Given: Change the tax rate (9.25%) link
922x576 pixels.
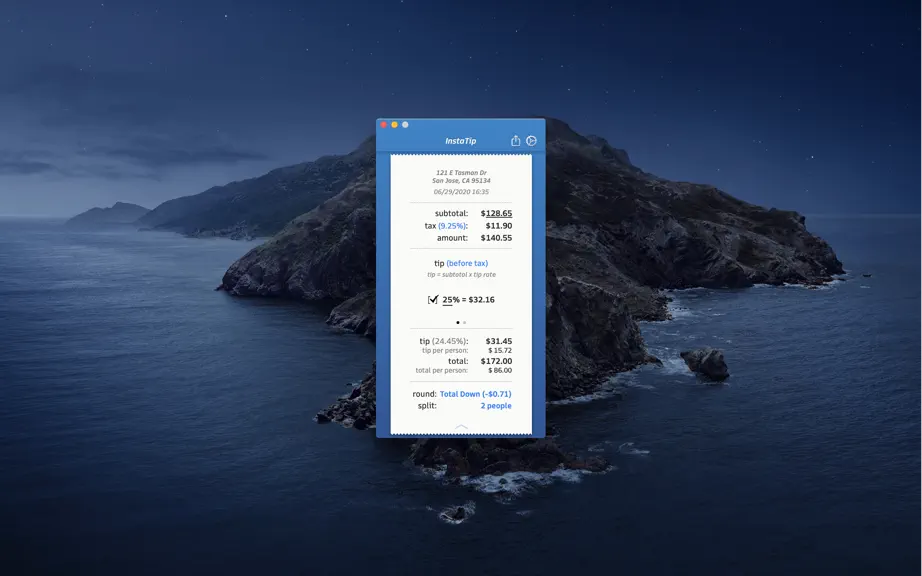Looking at the screenshot, I should pos(453,226).
